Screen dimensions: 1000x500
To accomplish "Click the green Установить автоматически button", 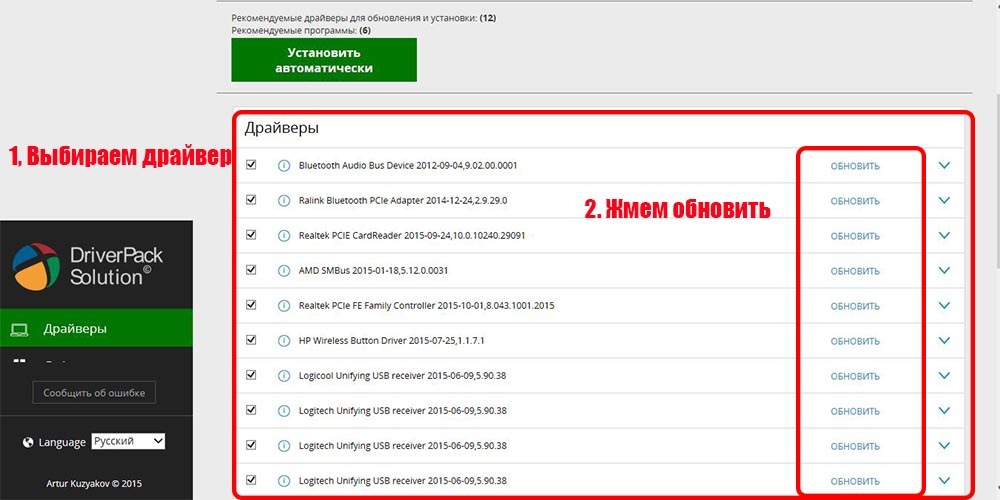I will [x=324, y=60].
